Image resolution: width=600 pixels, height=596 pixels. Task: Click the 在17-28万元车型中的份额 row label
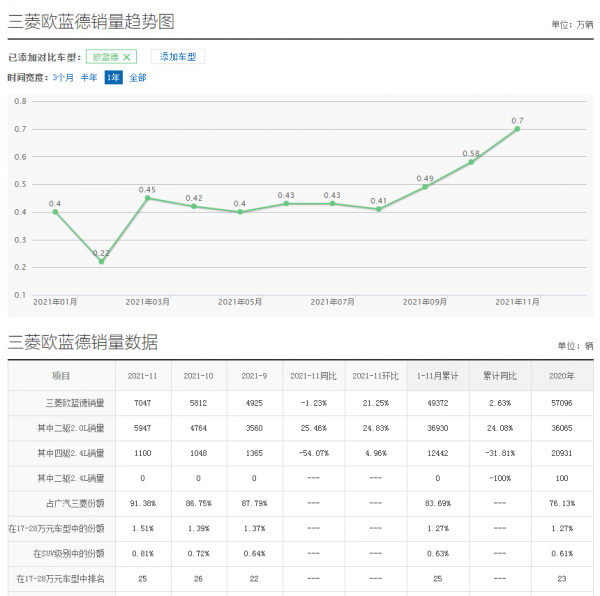click(56, 529)
